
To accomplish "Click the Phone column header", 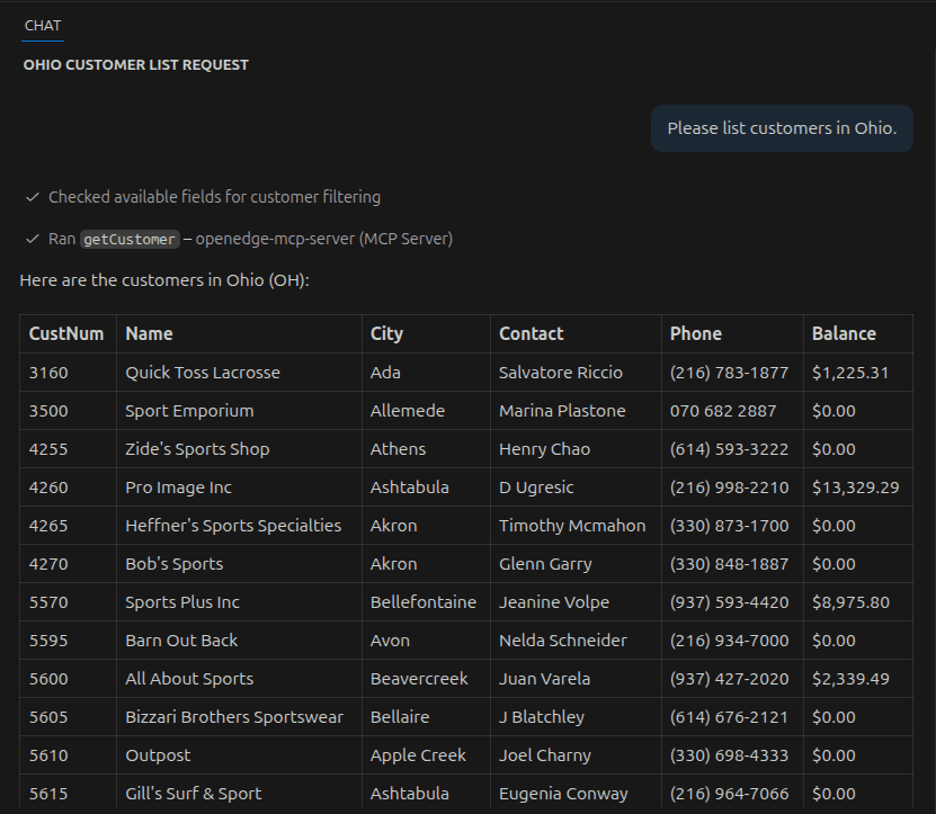I will click(695, 334).
